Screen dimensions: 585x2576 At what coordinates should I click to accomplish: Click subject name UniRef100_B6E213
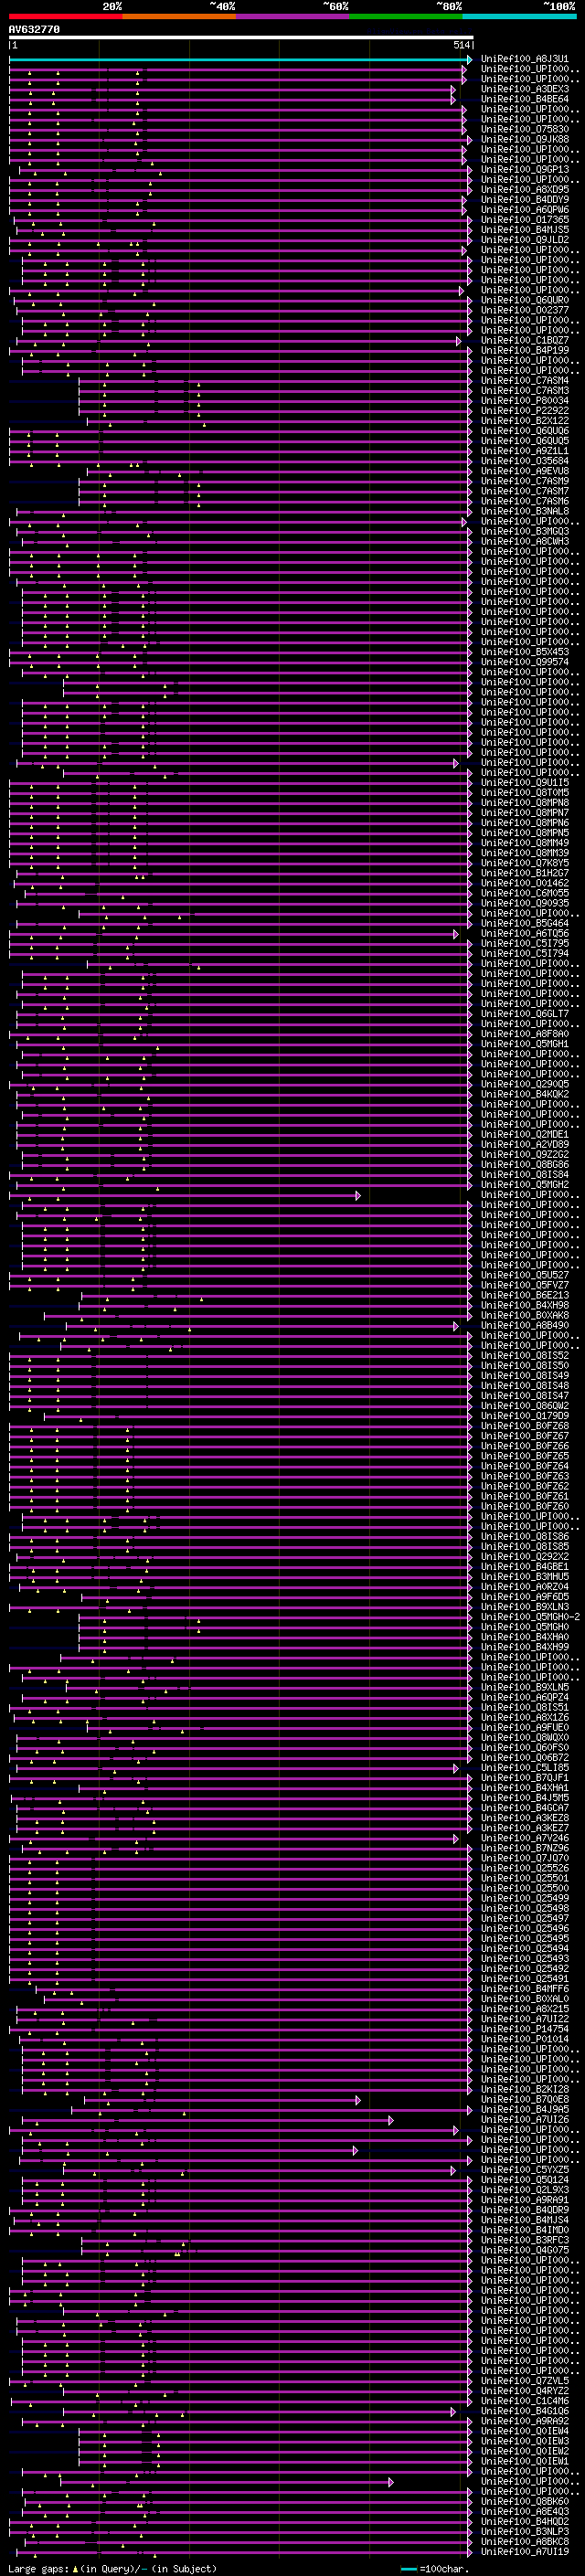(525, 1295)
